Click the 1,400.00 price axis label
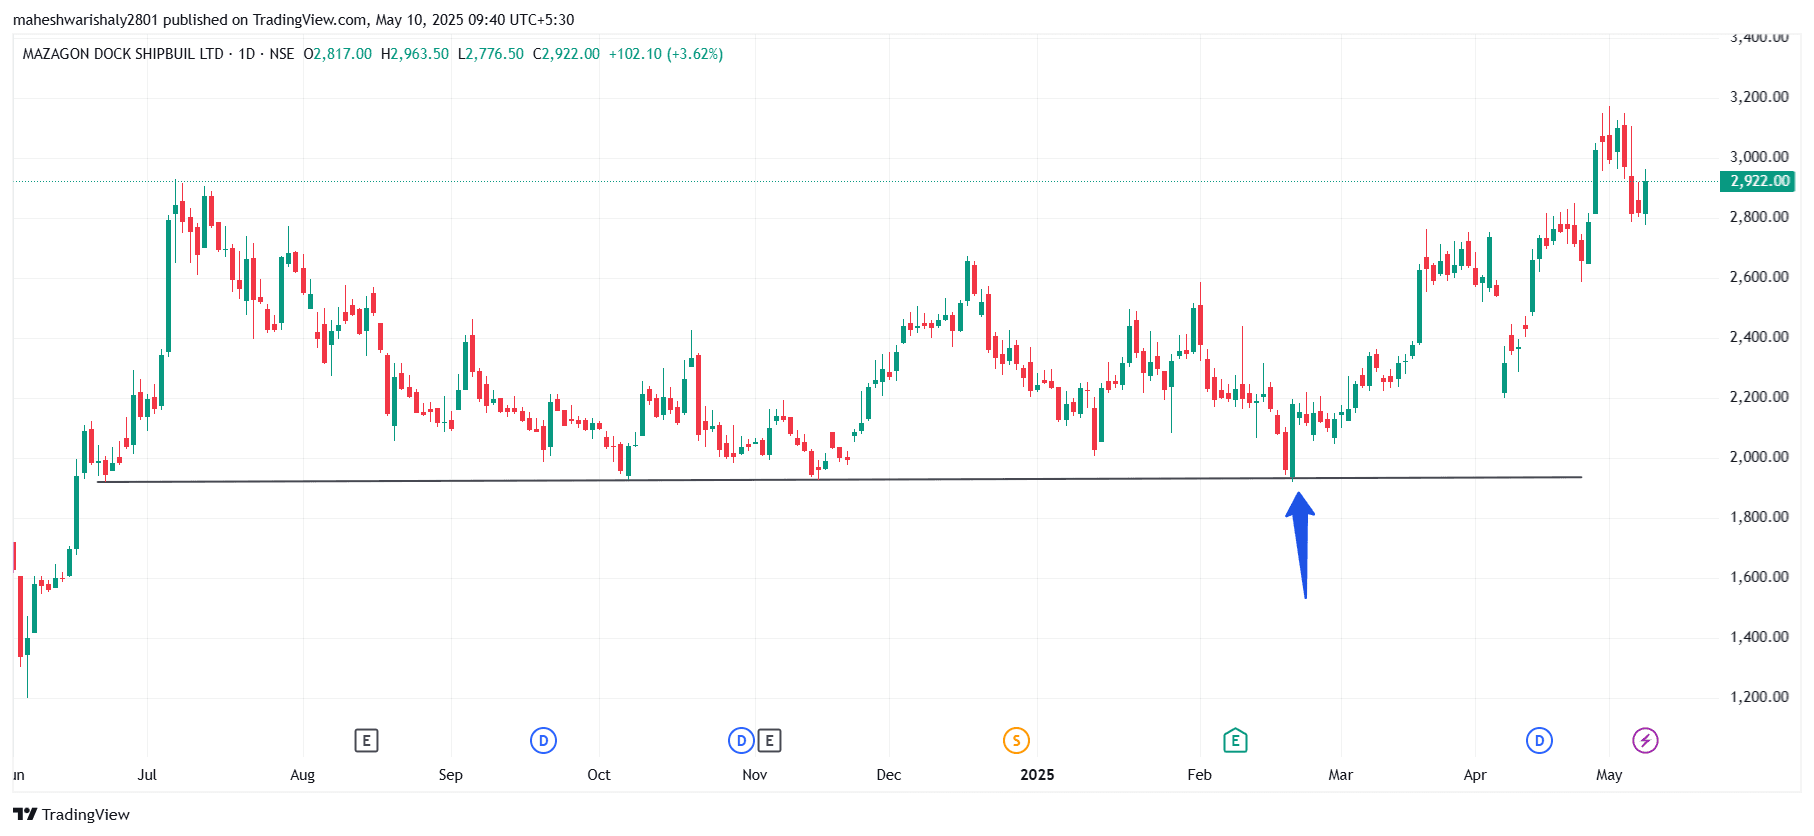This screenshot has width=1814, height=836. pos(1759,637)
